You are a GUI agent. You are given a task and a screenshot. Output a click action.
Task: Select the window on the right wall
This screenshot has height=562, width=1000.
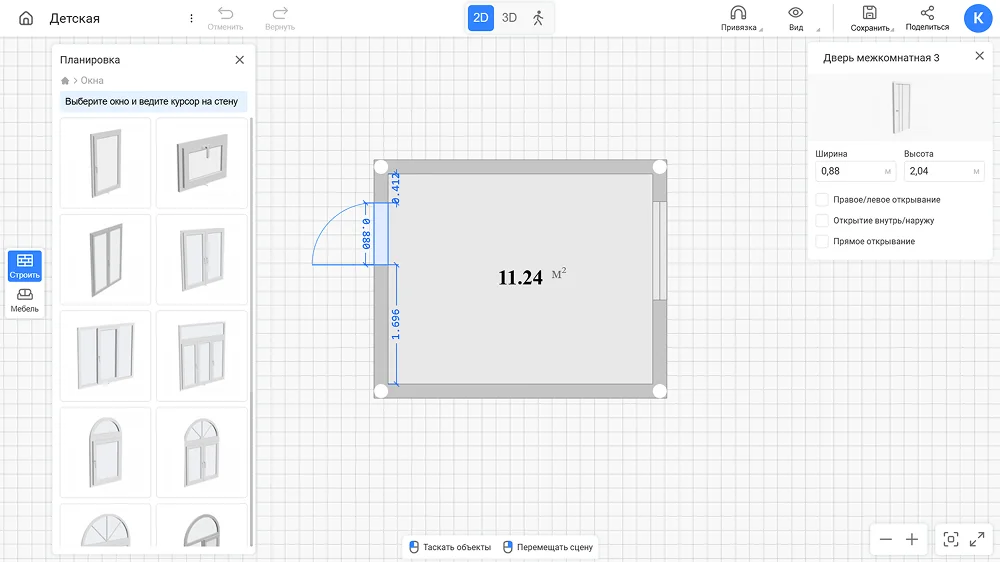pyautogui.click(x=659, y=251)
